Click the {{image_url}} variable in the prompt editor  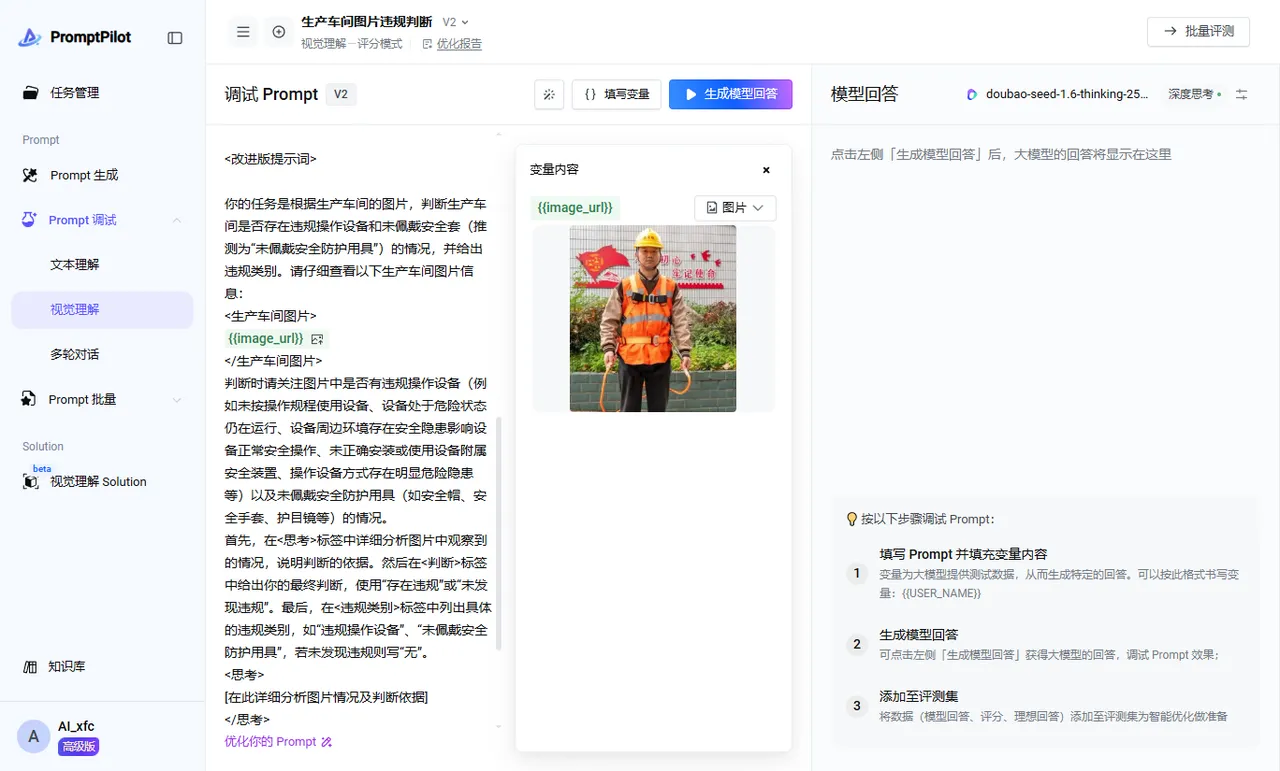pyautogui.click(x=265, y=339)
